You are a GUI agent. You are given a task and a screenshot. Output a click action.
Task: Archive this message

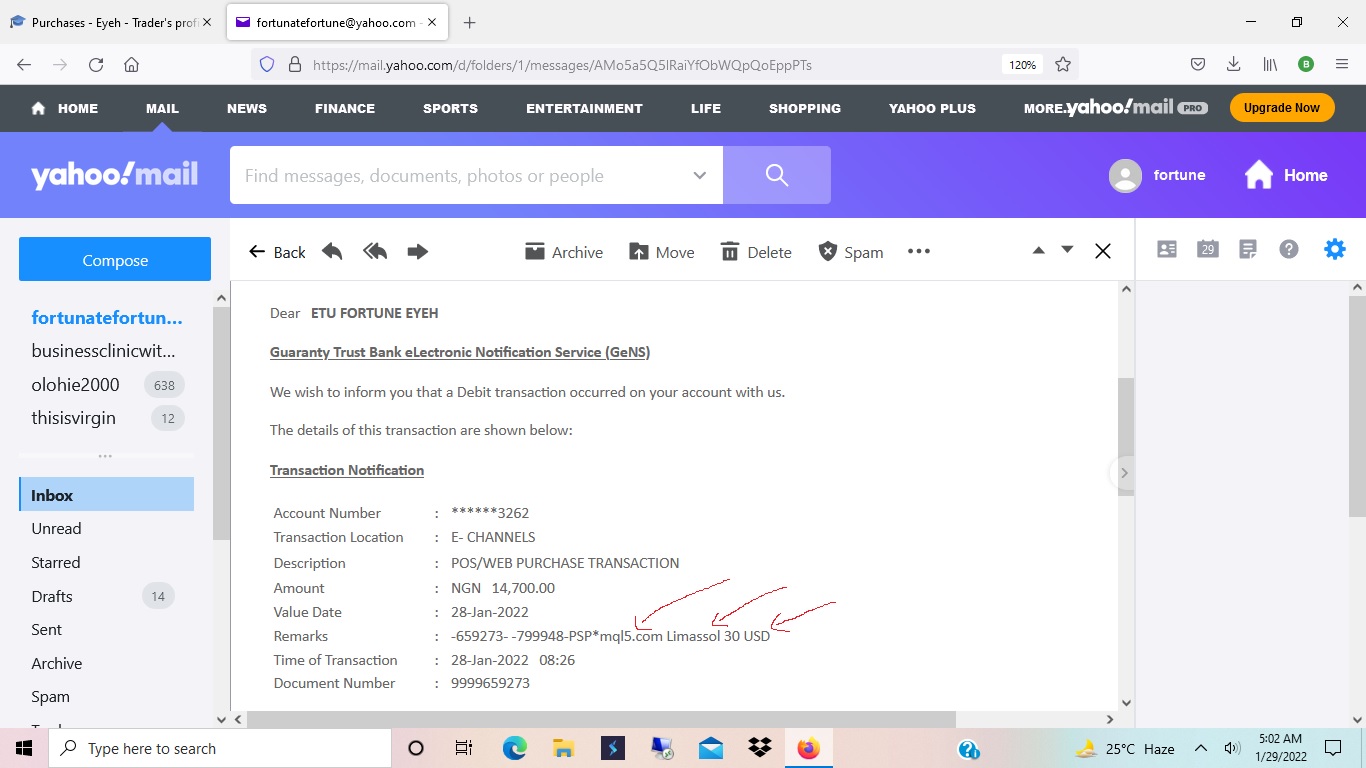tap(564, 252)
